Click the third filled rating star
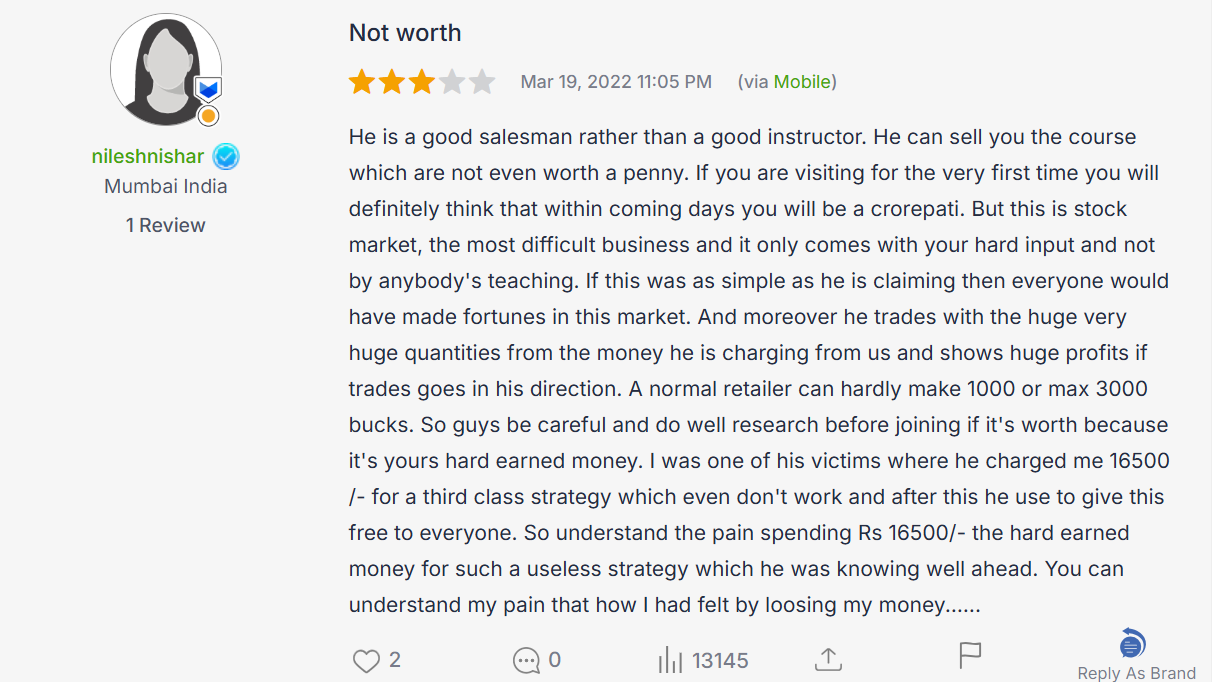The width and height of the screenshot is (1216, 682). tap(422, 81)
